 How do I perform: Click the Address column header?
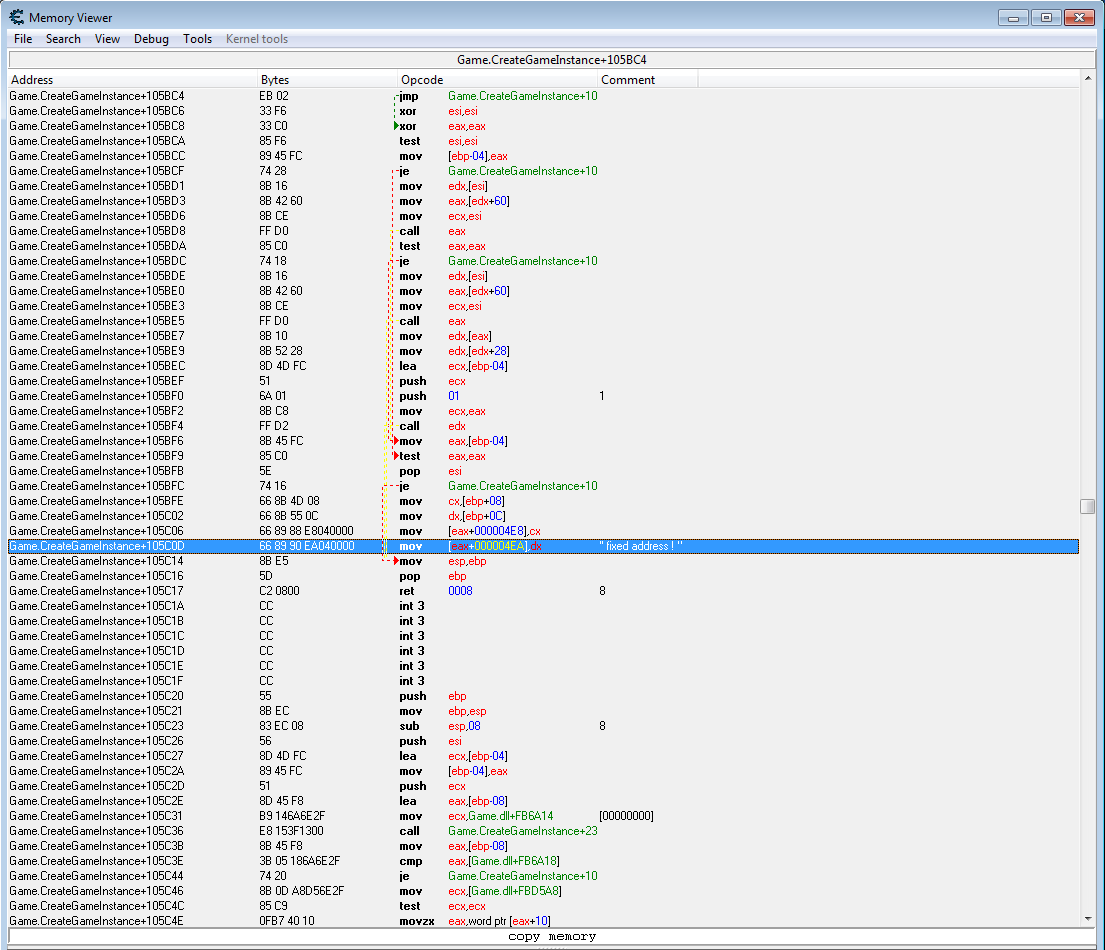(132, 80)
